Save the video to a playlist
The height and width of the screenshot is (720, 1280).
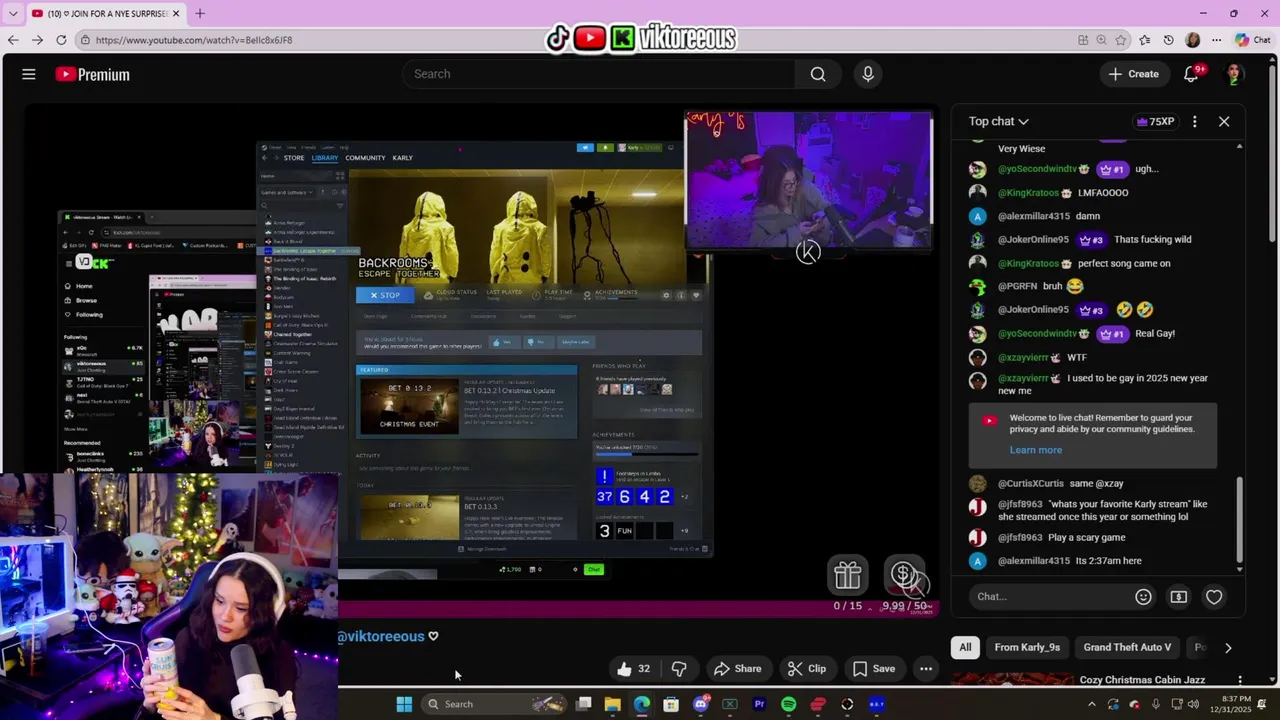coord(873,669)
